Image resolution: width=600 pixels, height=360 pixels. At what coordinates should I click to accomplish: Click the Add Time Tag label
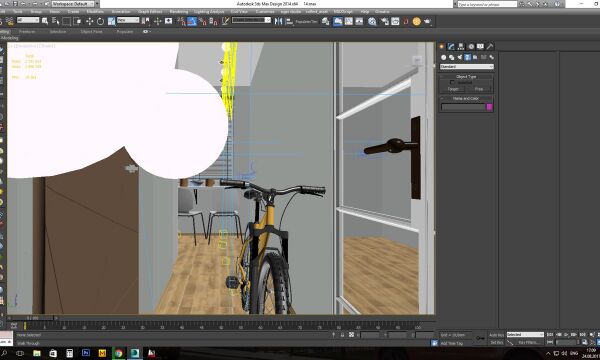click(x=452, y=344)
